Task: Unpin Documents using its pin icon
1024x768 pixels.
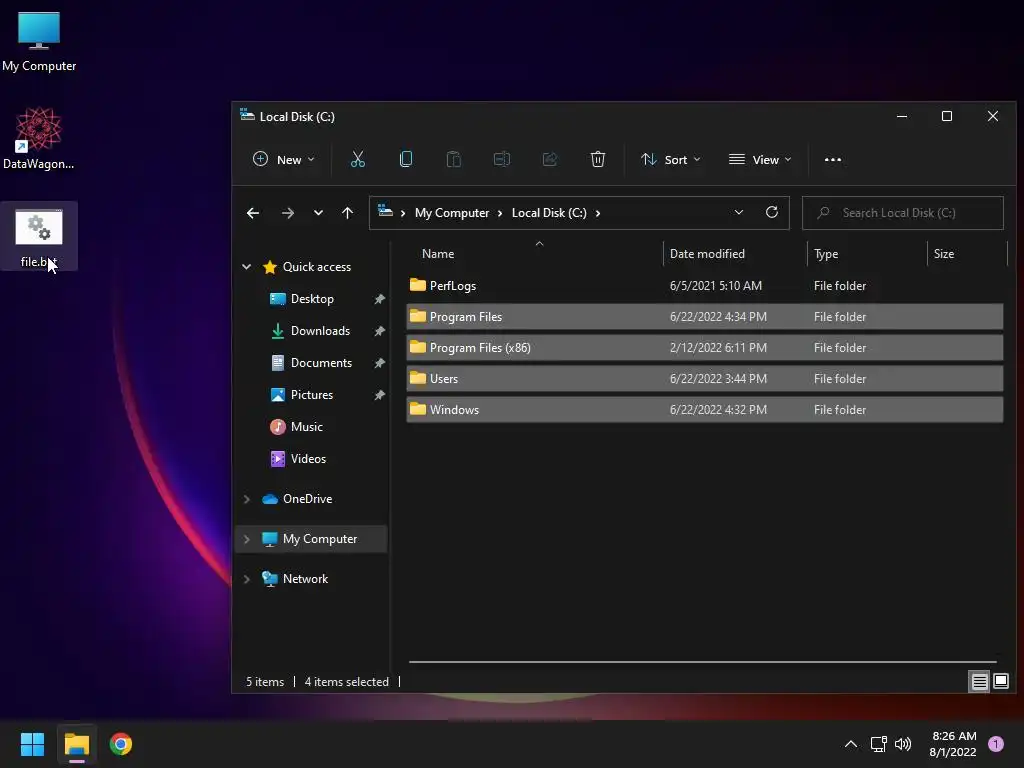Action: point(379,363)
